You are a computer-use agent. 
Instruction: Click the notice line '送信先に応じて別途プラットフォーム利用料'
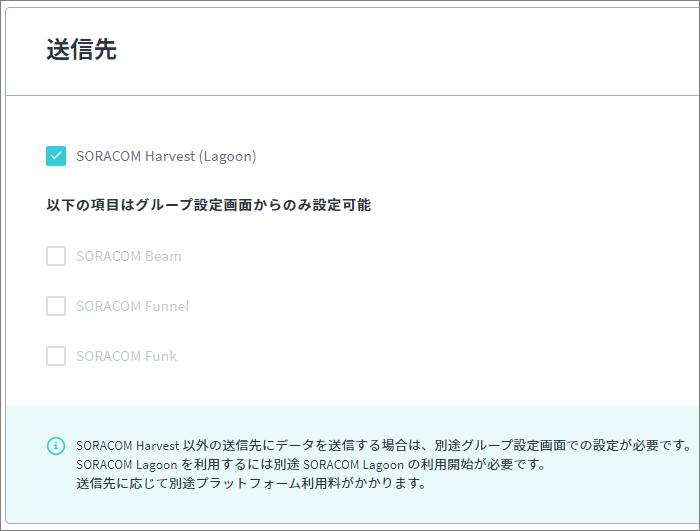[251, 483]
